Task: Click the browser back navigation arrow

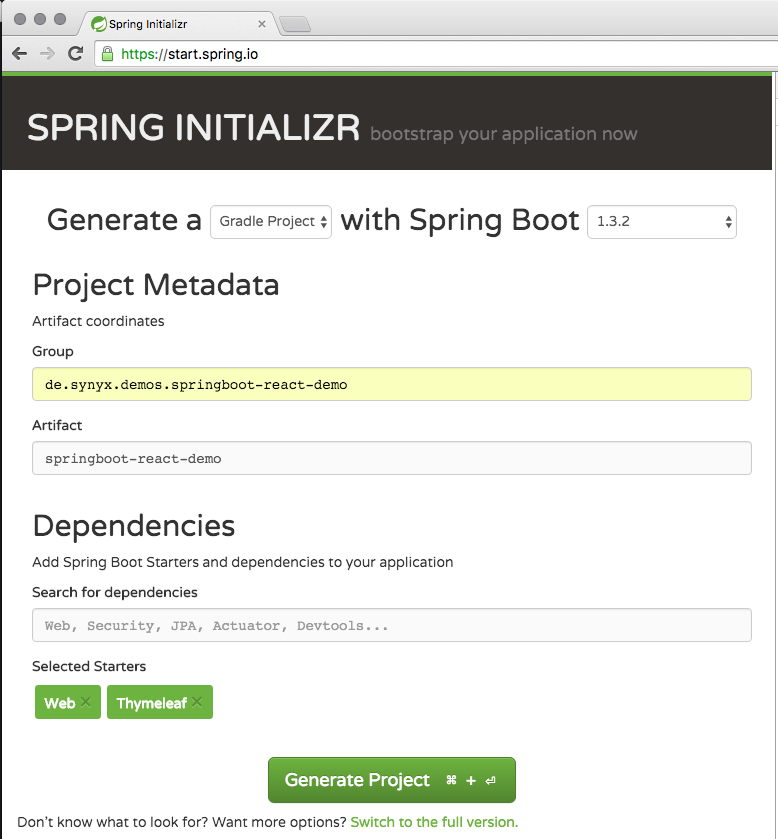Action: click(x=19, y=53)
